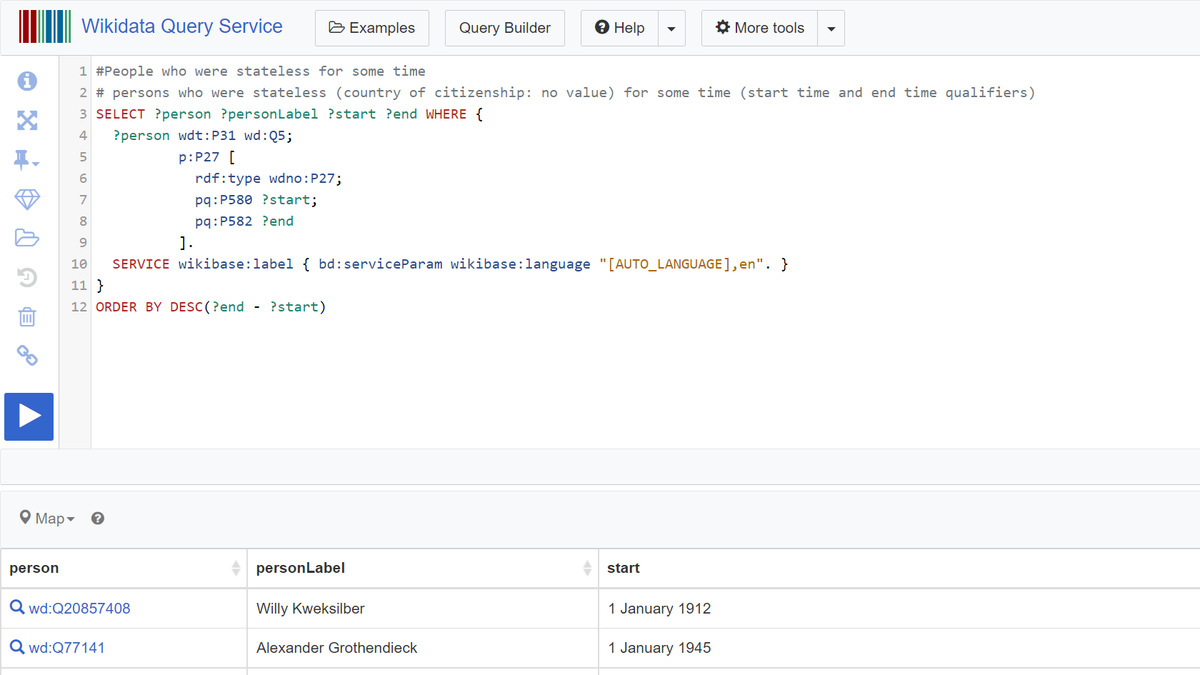Place cursor in SELECT line of query
Image resolution: width=1200 pixels, height=675 pixels.
(x=290, y=114)
